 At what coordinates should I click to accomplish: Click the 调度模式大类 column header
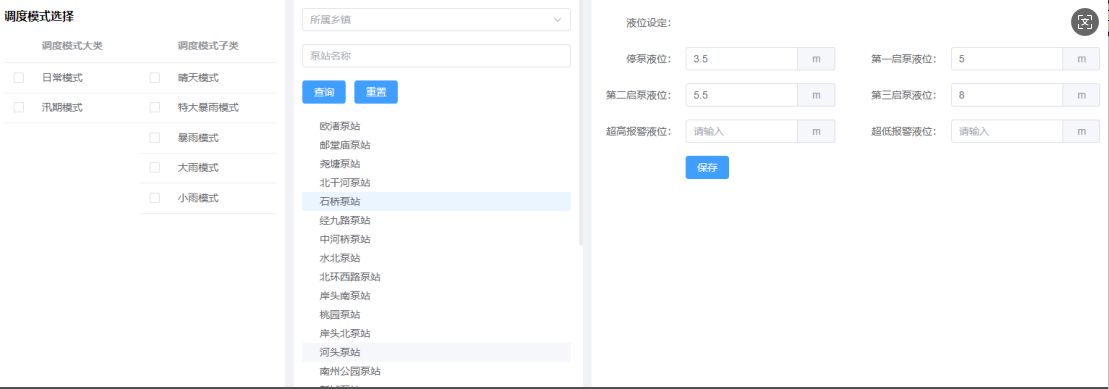click(72, 45)
